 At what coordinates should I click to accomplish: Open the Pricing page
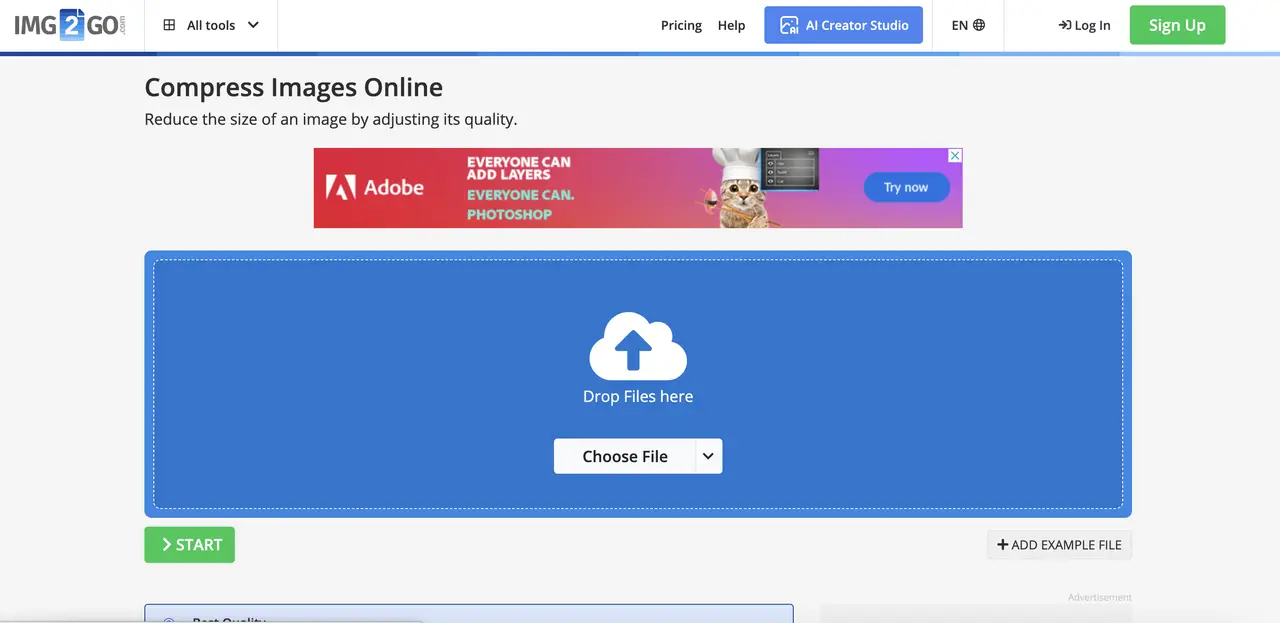681,25
